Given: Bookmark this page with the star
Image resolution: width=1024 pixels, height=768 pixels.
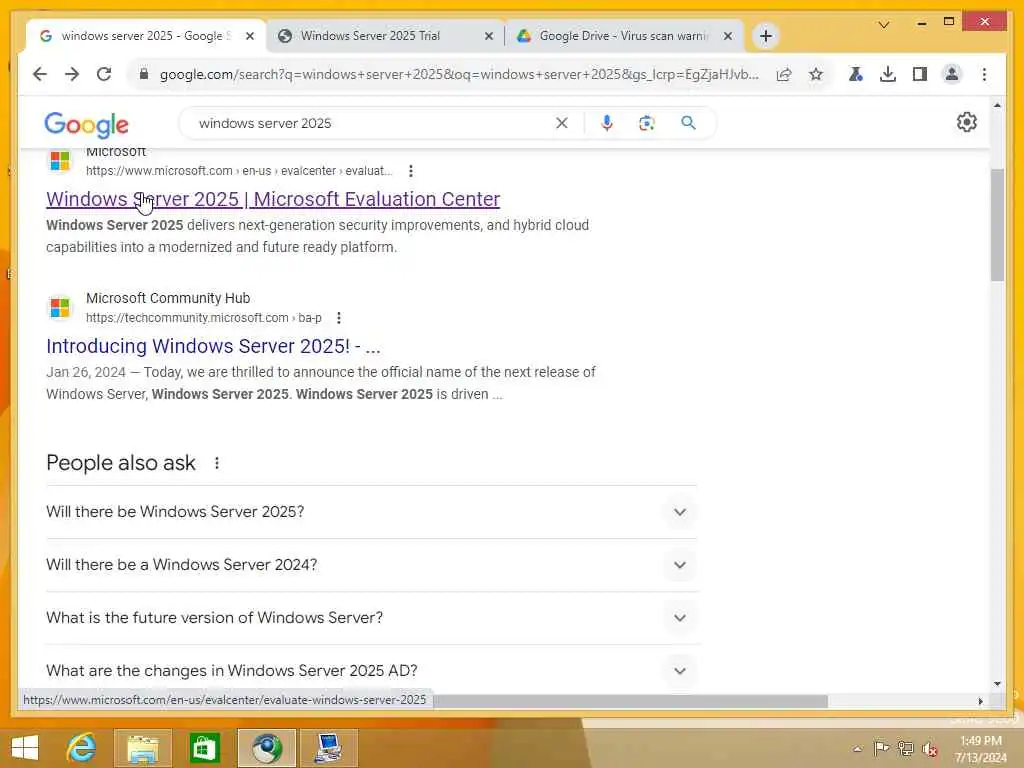Looking at the screenshot, I should [816, 74].
